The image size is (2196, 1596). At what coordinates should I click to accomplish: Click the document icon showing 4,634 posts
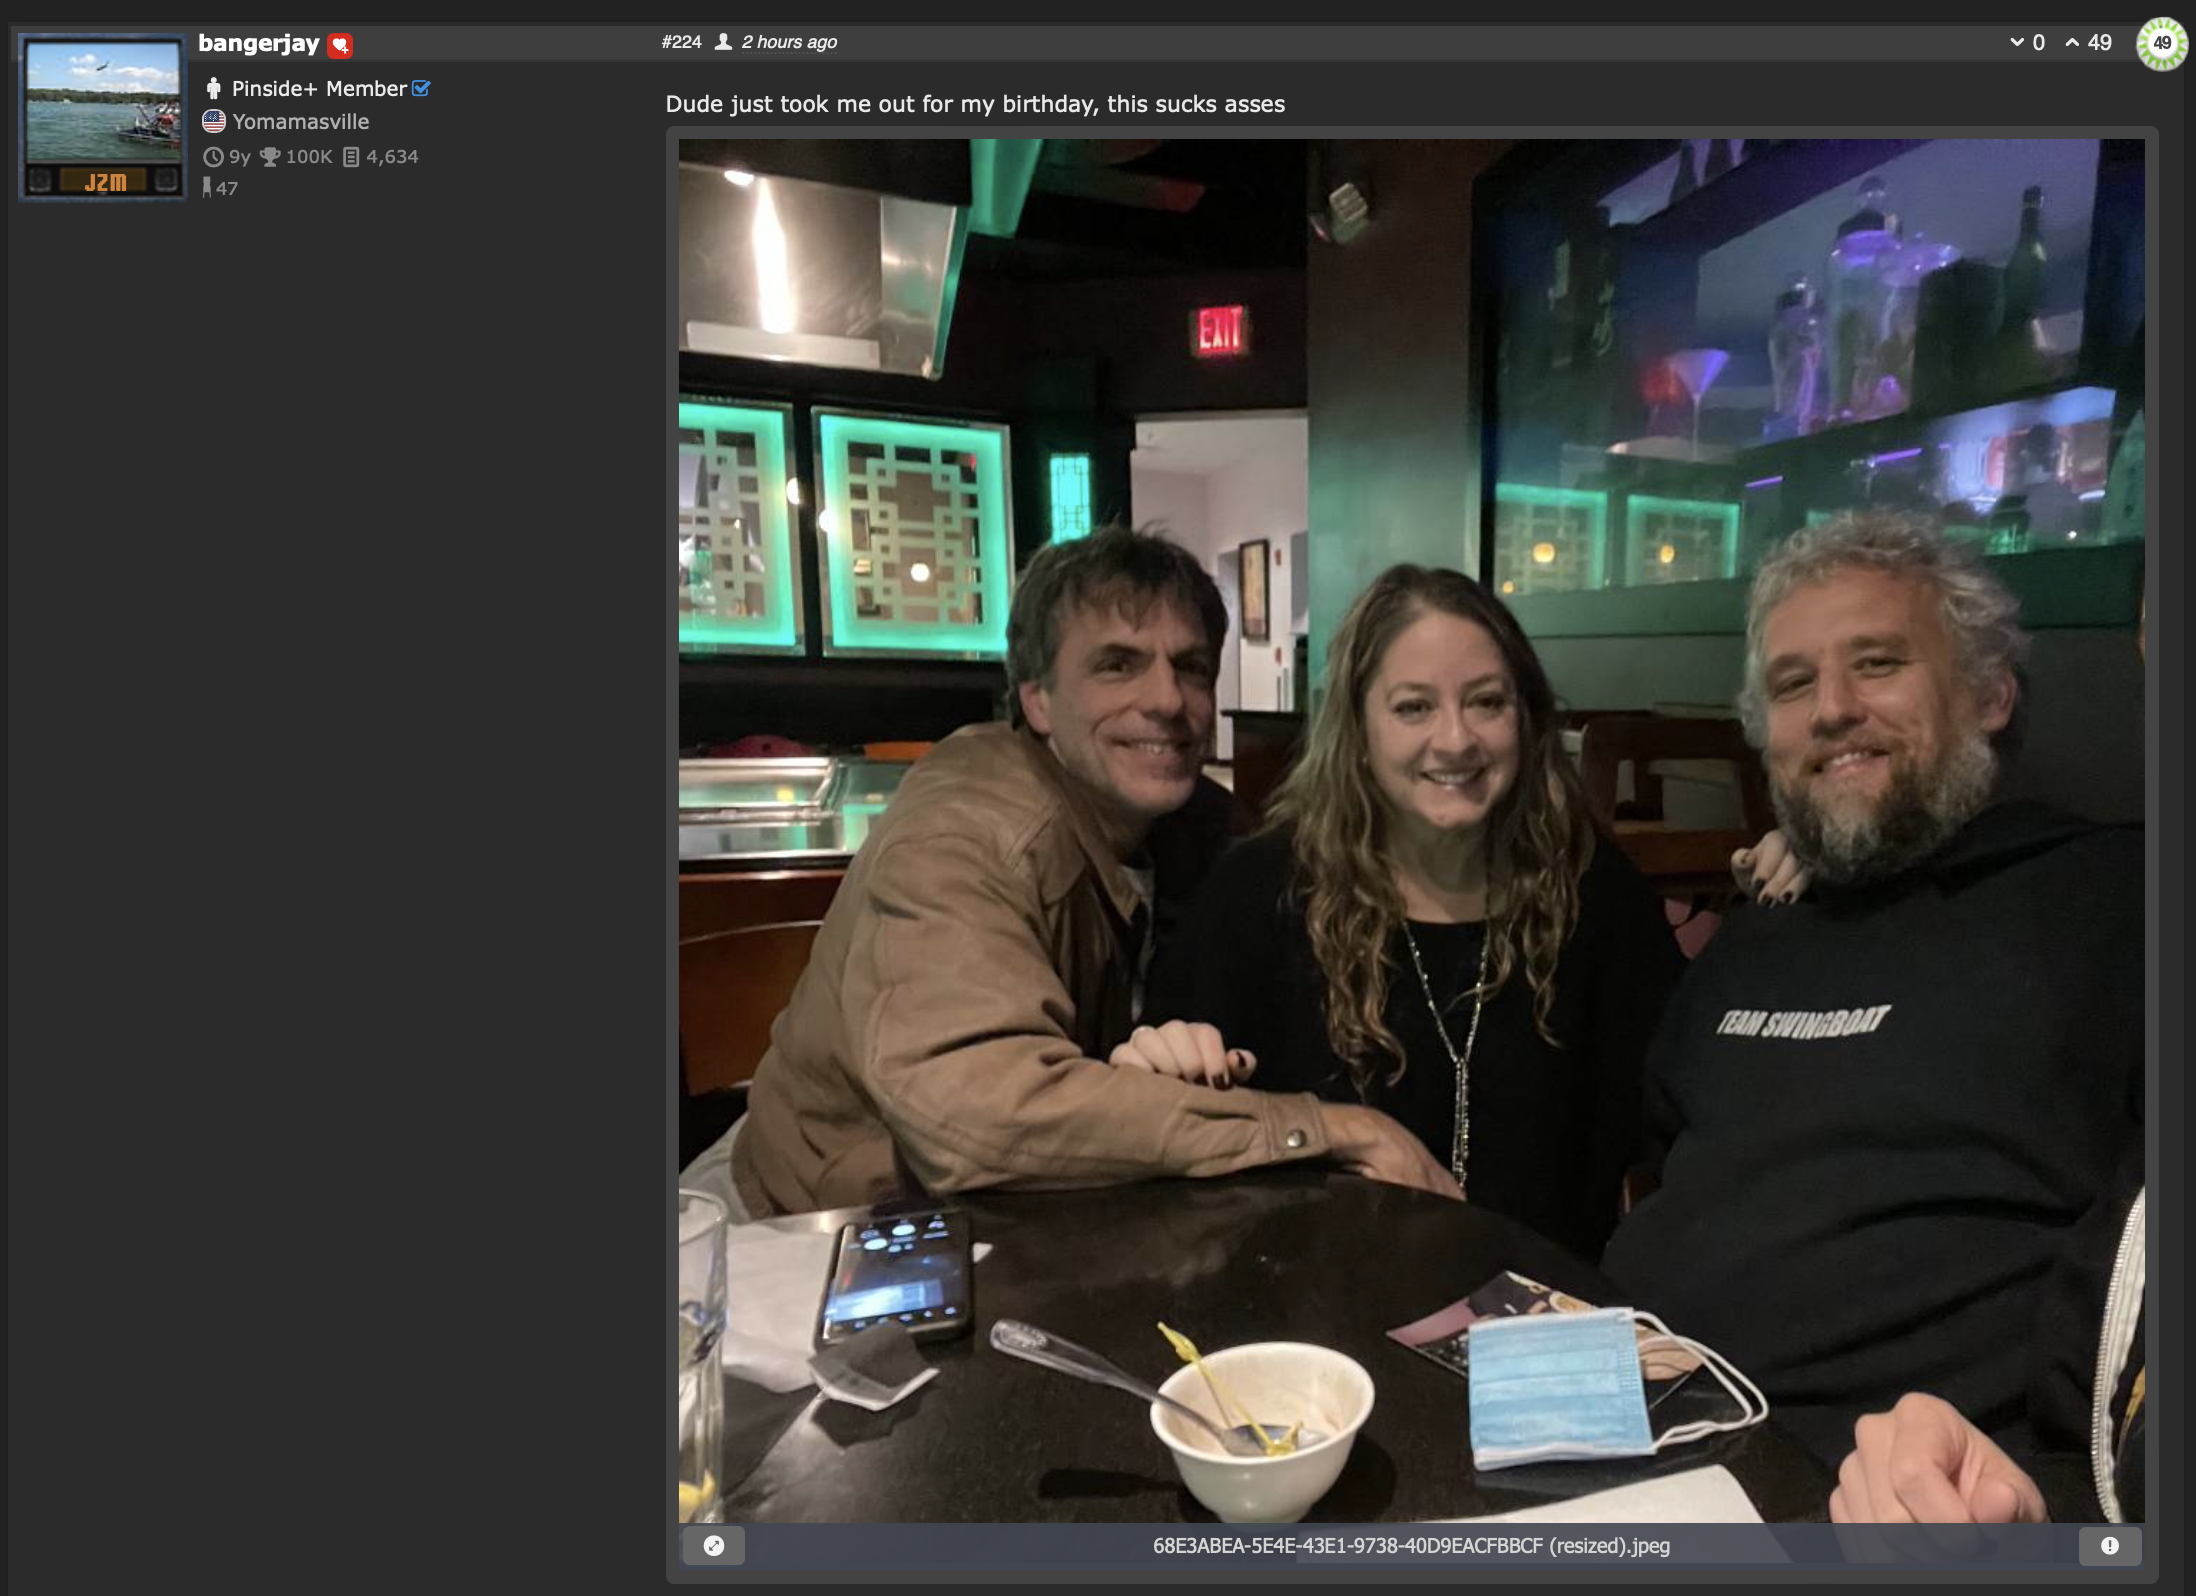351,157
